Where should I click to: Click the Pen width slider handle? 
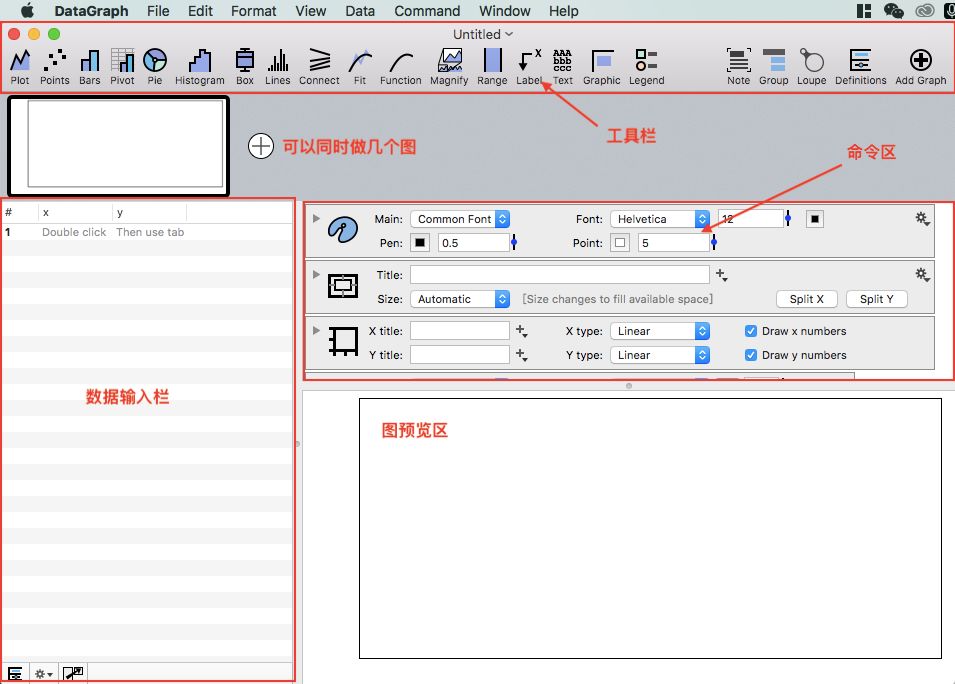(x=514, y=243)
